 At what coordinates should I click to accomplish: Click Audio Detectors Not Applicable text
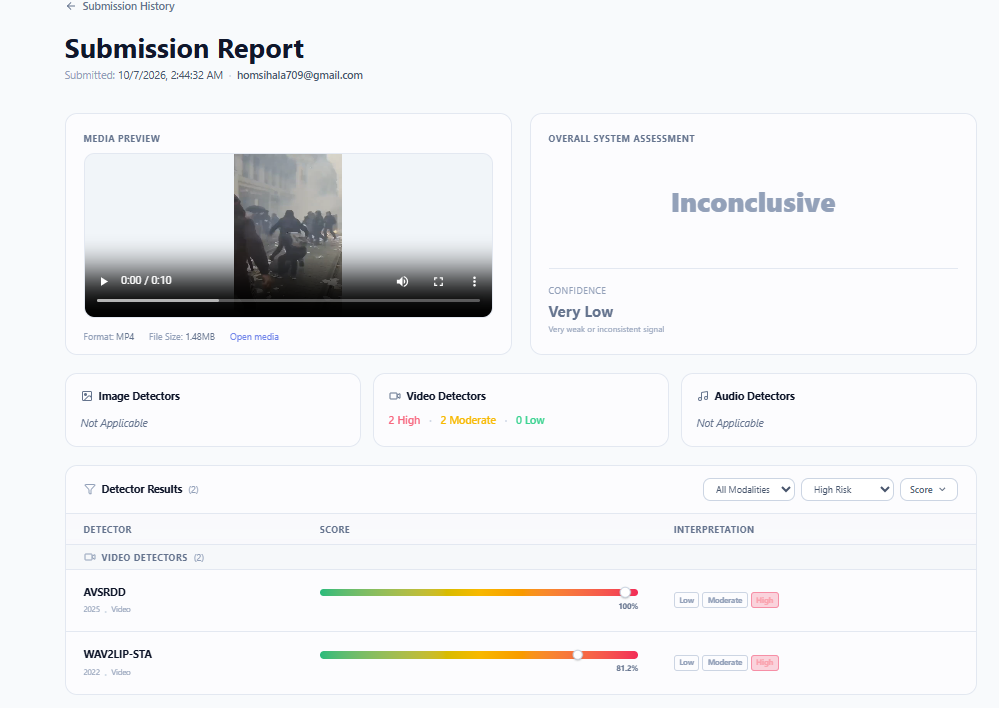point(730,423)
